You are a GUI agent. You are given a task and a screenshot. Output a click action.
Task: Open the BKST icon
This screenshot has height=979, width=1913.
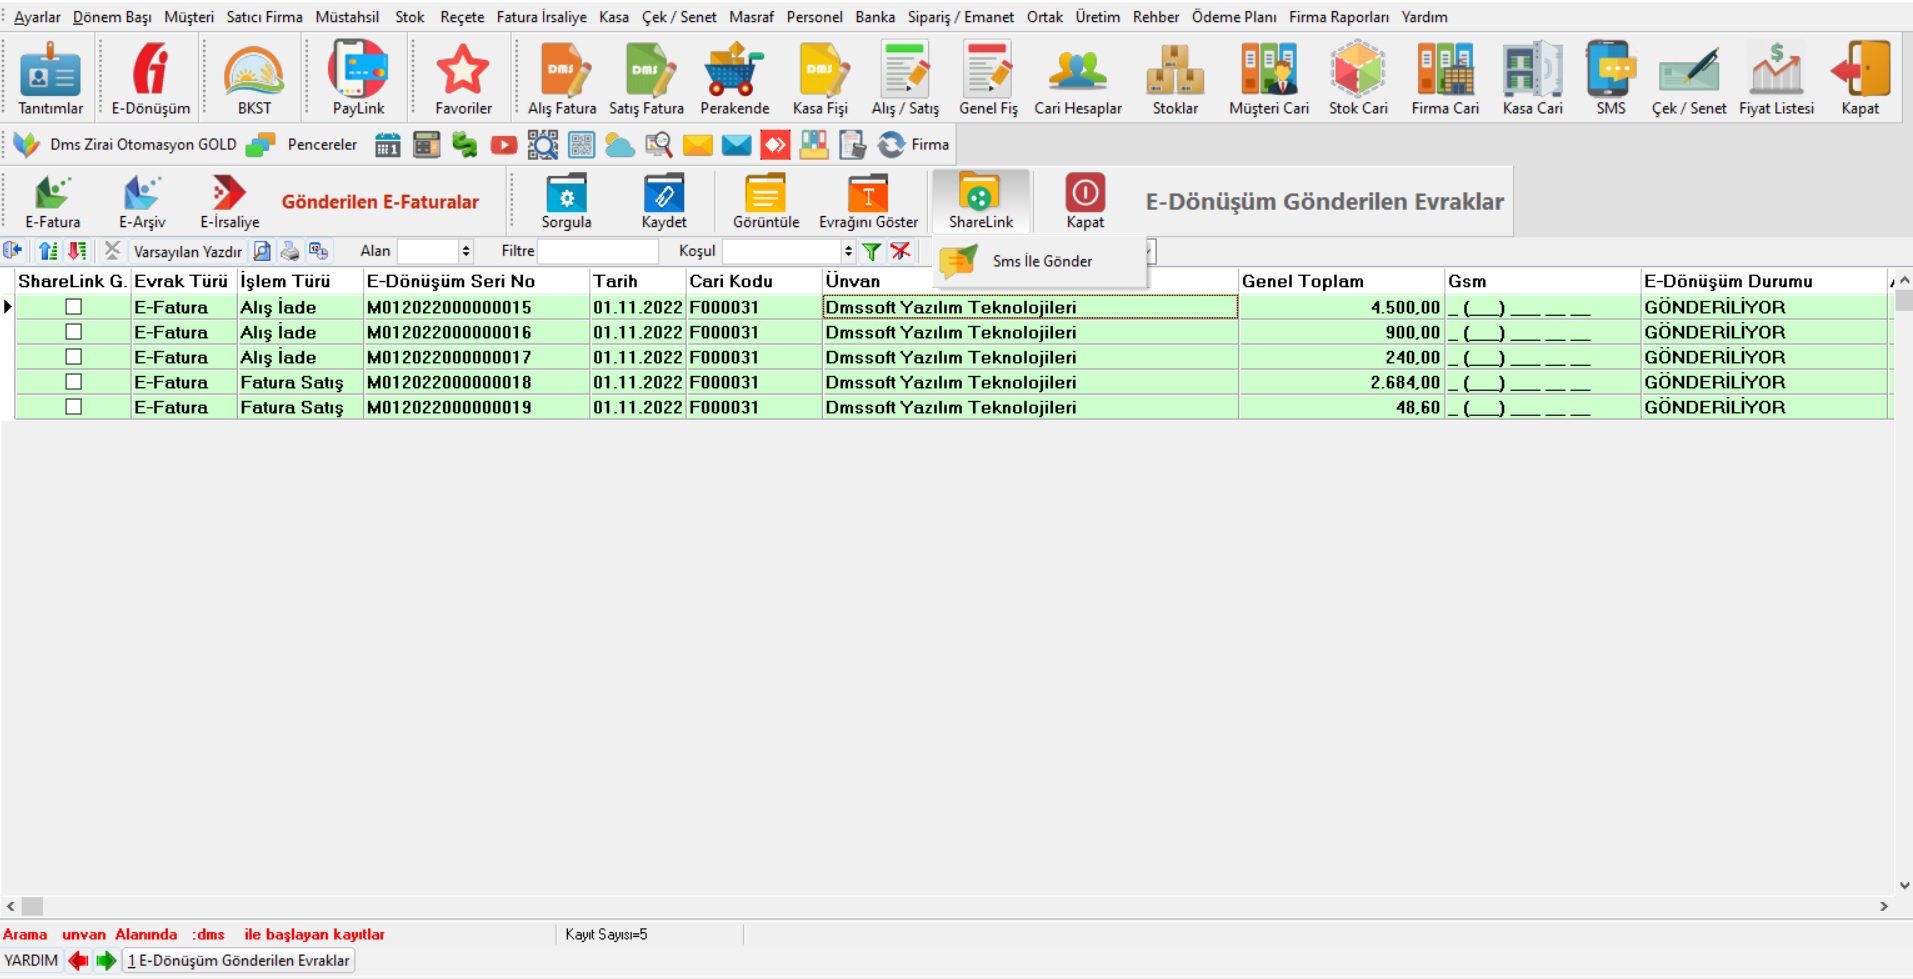(254, 78)
